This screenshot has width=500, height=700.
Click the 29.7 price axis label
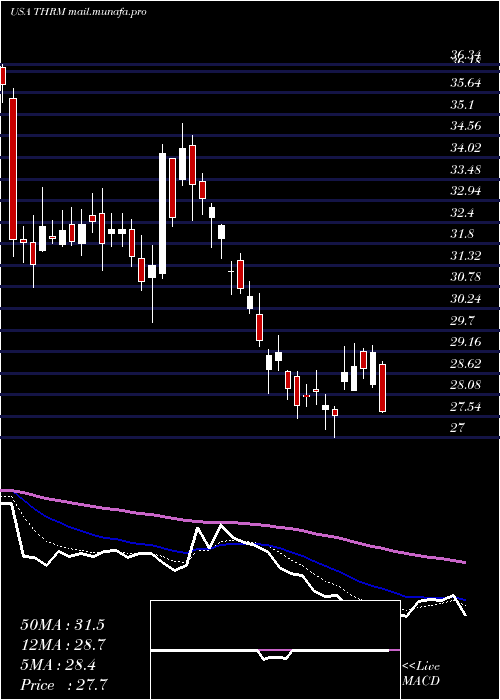[x=462, y=321]
